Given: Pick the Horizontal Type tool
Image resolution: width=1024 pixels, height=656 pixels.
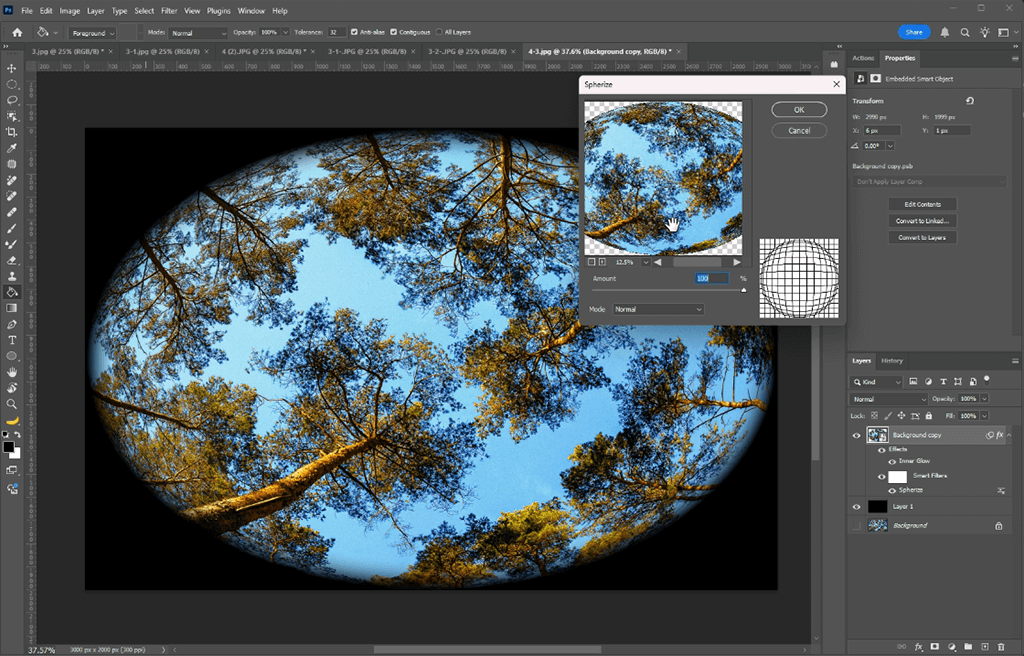Looking at the screenshot, I should coord(12,340).
